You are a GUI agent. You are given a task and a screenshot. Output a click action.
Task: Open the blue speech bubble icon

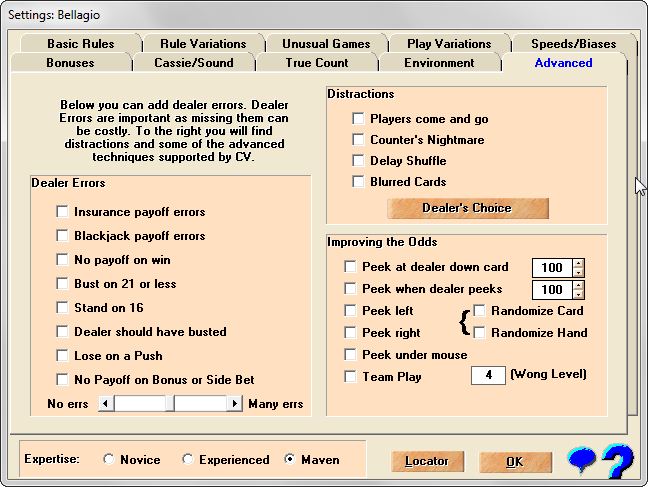581,459
